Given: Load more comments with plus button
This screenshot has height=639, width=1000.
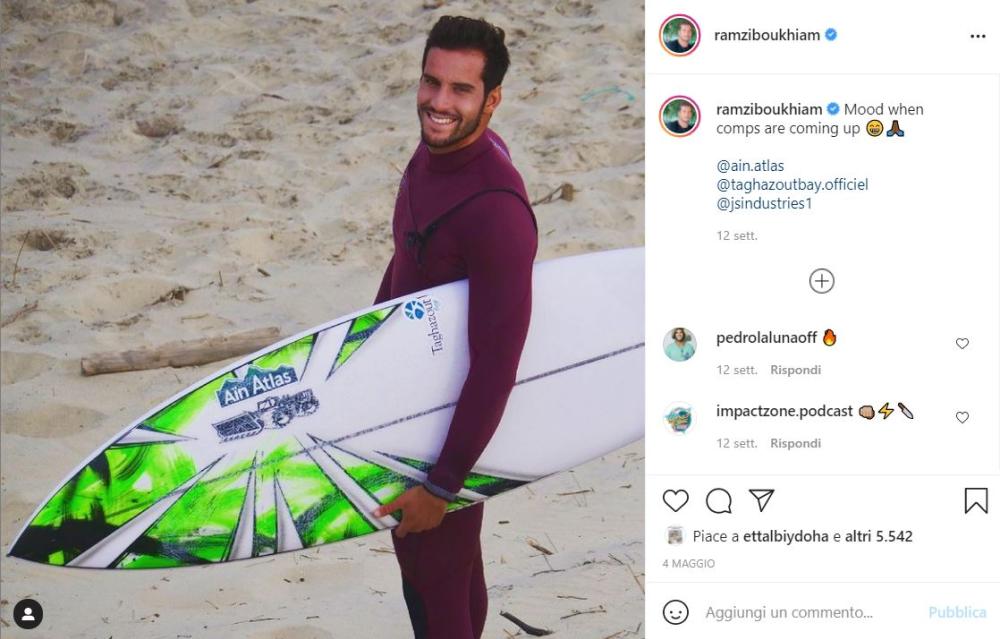Looking at the screenshot, I should [x=821, y=281].
